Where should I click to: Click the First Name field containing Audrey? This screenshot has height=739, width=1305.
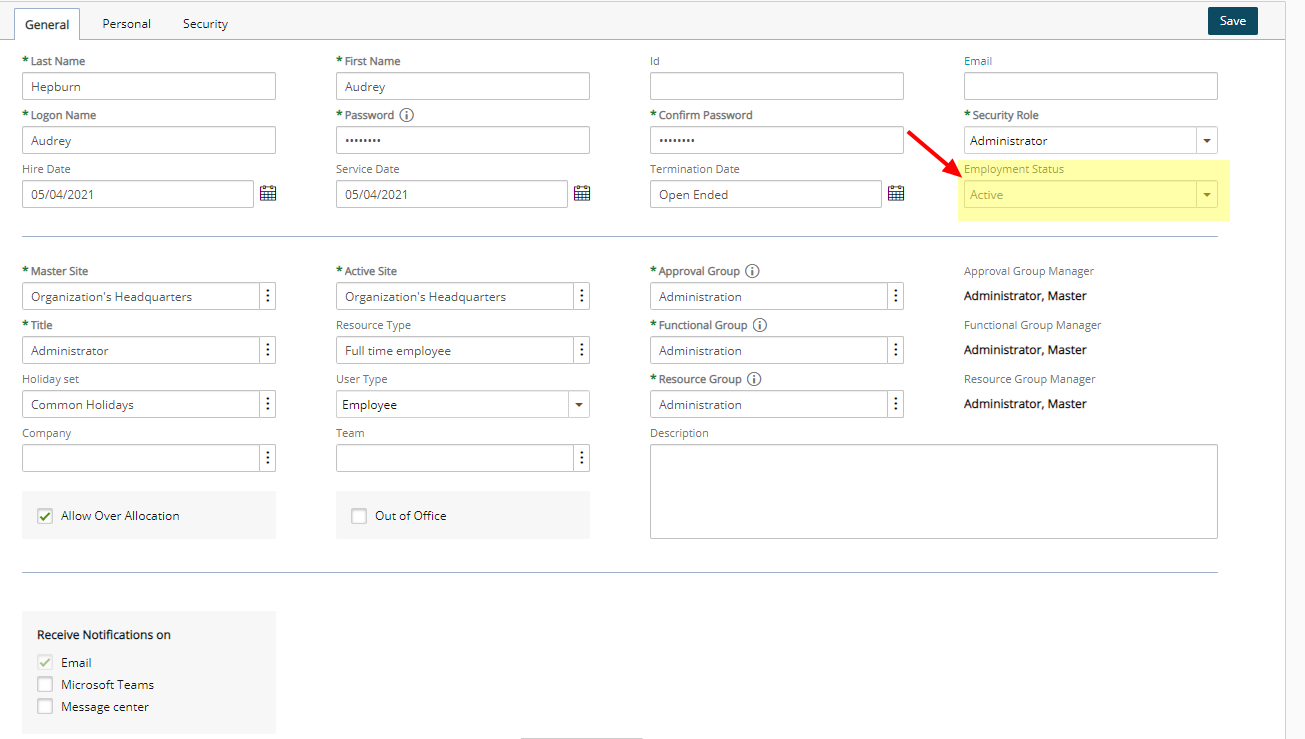463,87
